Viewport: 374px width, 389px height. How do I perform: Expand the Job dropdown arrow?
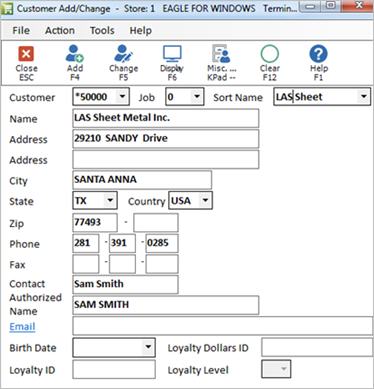click(x=197, y=97)
